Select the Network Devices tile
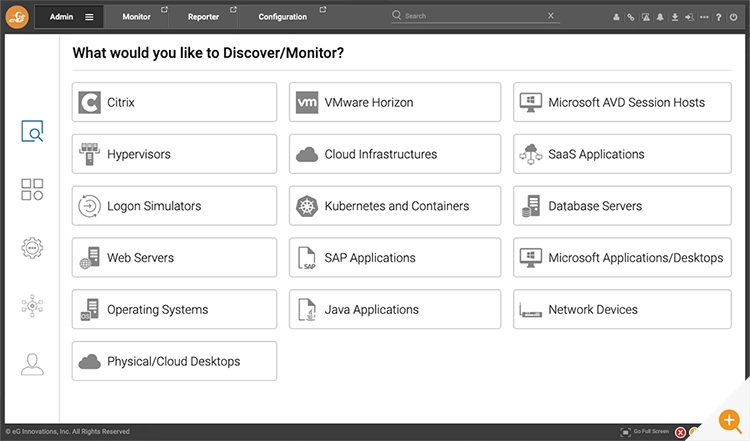Screen dimensions: 750x441 (x=622, y=309)
